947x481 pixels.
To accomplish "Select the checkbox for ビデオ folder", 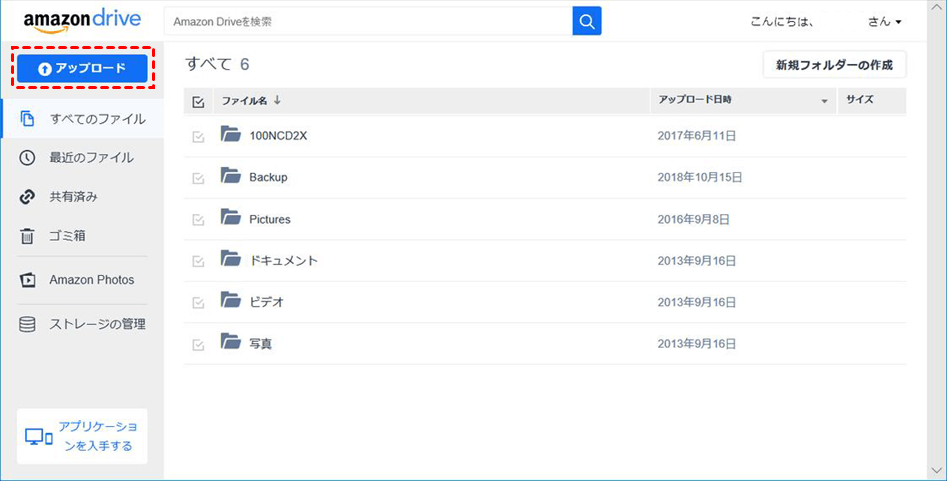I will click(x=198, y=303).
